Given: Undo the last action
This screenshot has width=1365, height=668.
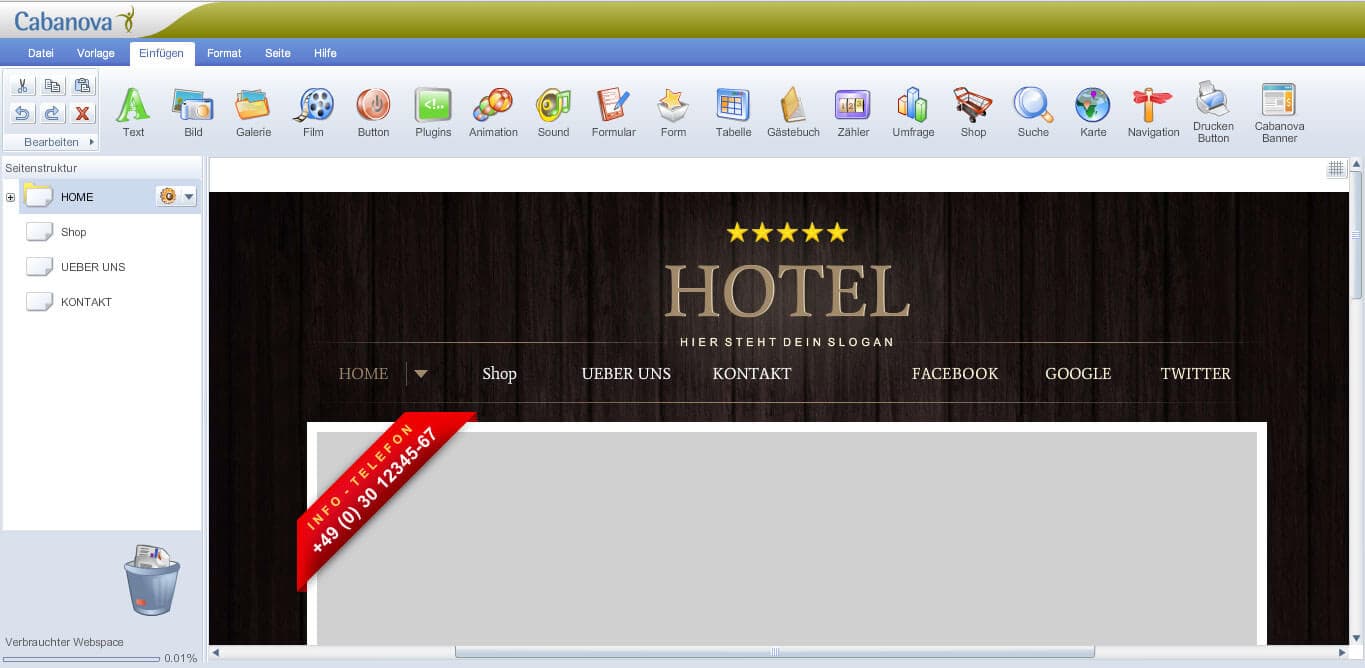Looking at the screenshot, I should coord(23,114).
